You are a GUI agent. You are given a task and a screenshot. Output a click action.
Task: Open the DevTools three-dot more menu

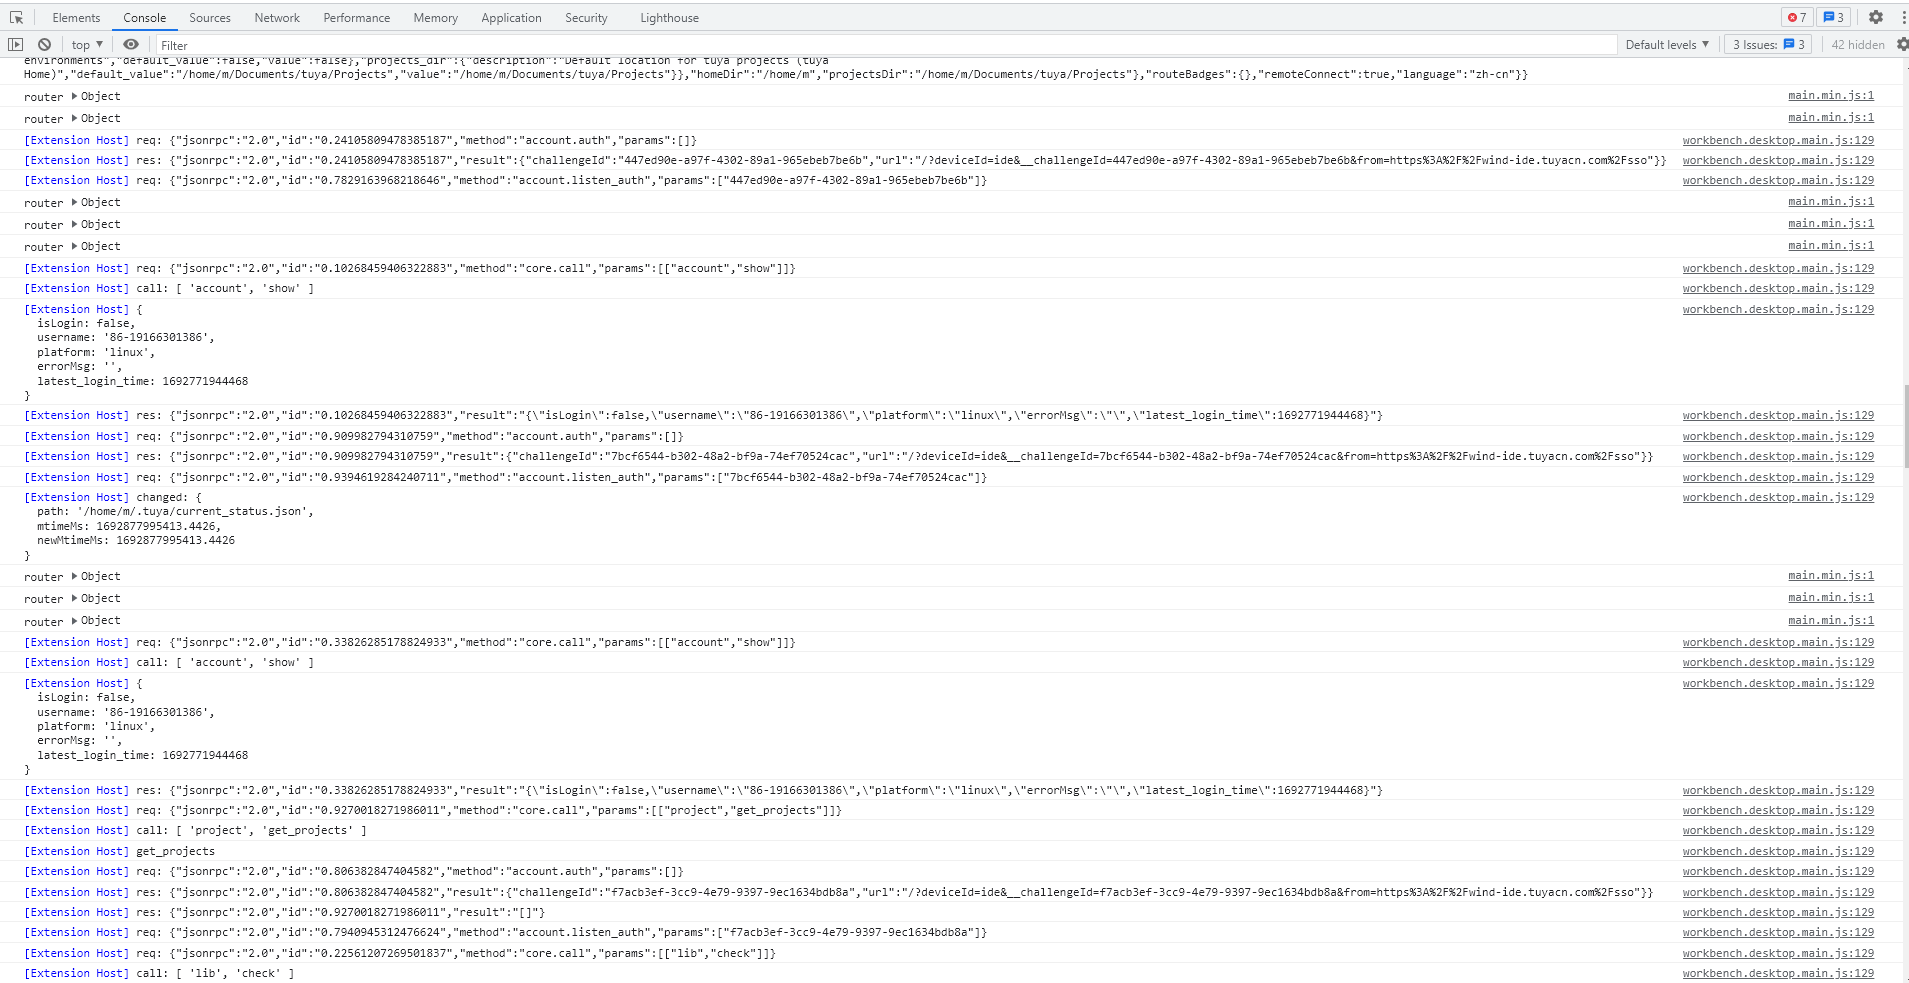coord(1902,18)
